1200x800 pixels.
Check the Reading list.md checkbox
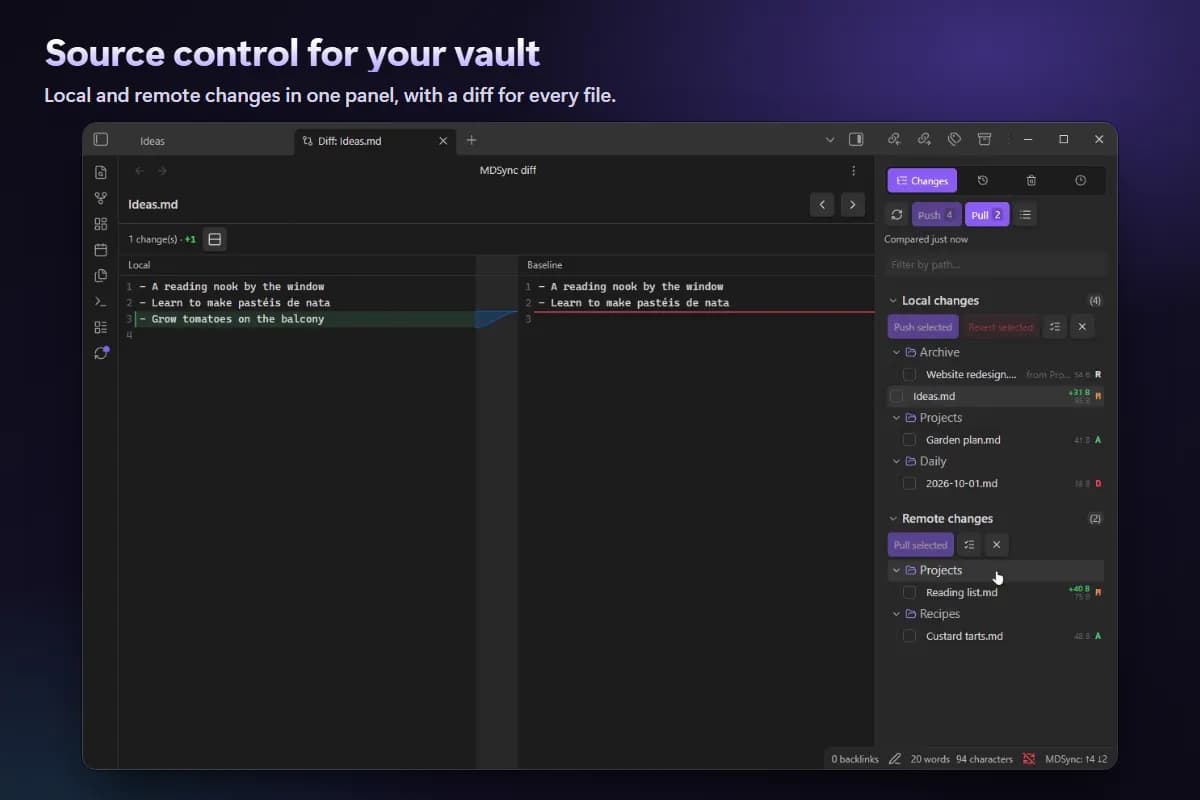click(x=909, y=592)
